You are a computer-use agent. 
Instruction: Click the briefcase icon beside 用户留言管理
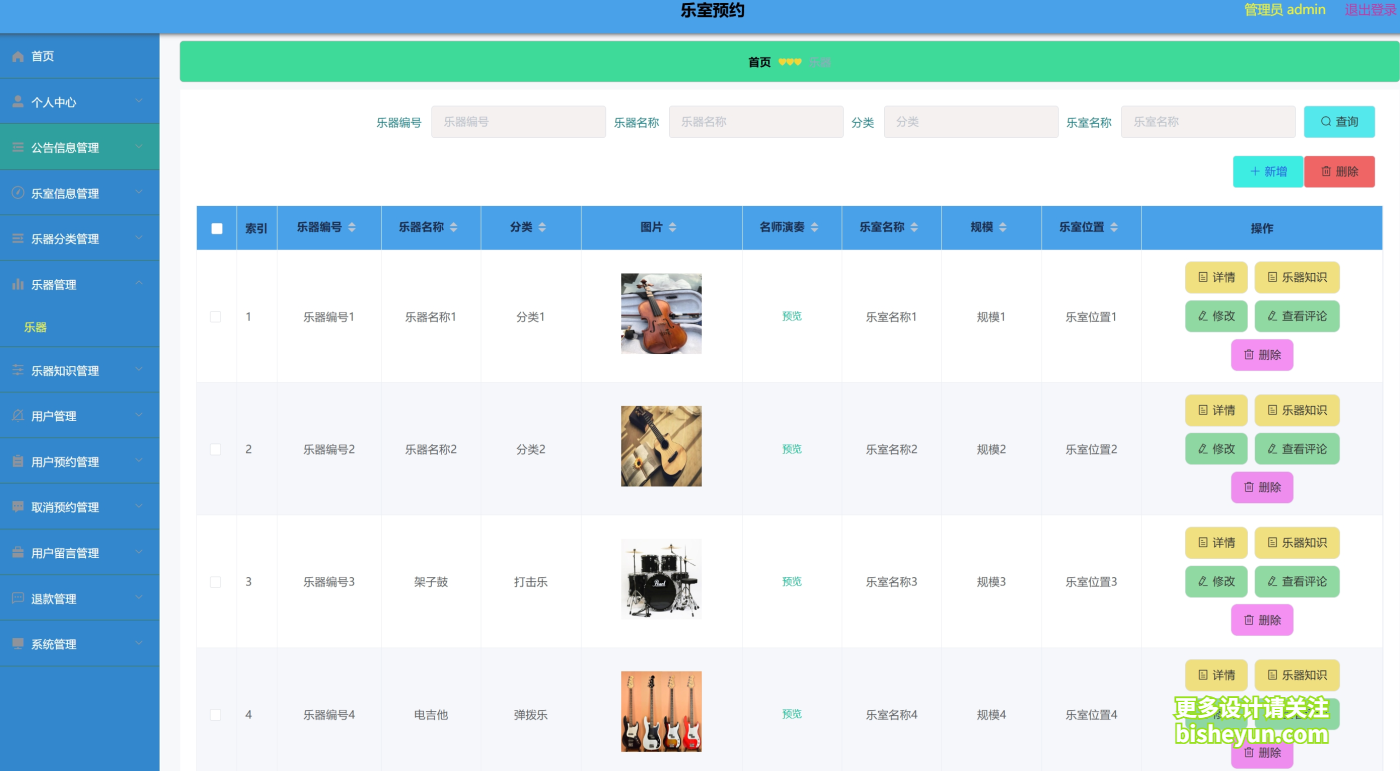coord(18,553)
